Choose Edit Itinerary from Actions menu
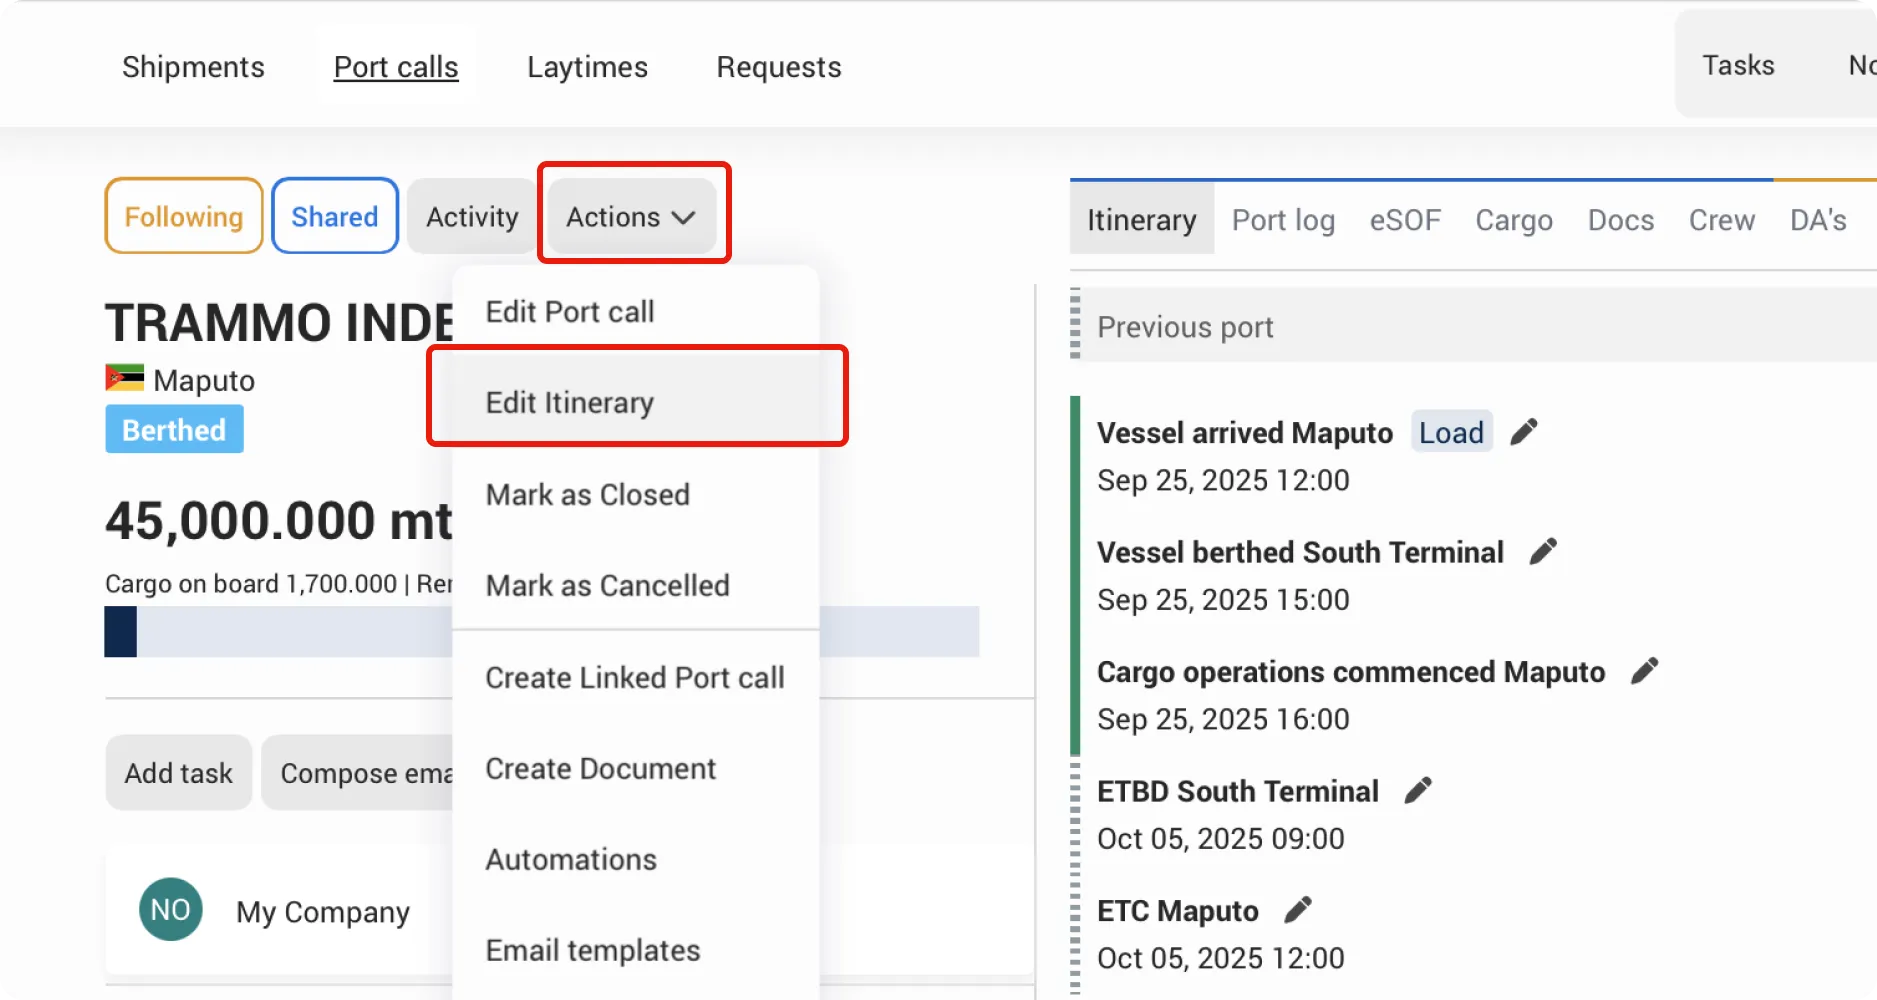The image size is (1877, 1000). pos(635,402)
